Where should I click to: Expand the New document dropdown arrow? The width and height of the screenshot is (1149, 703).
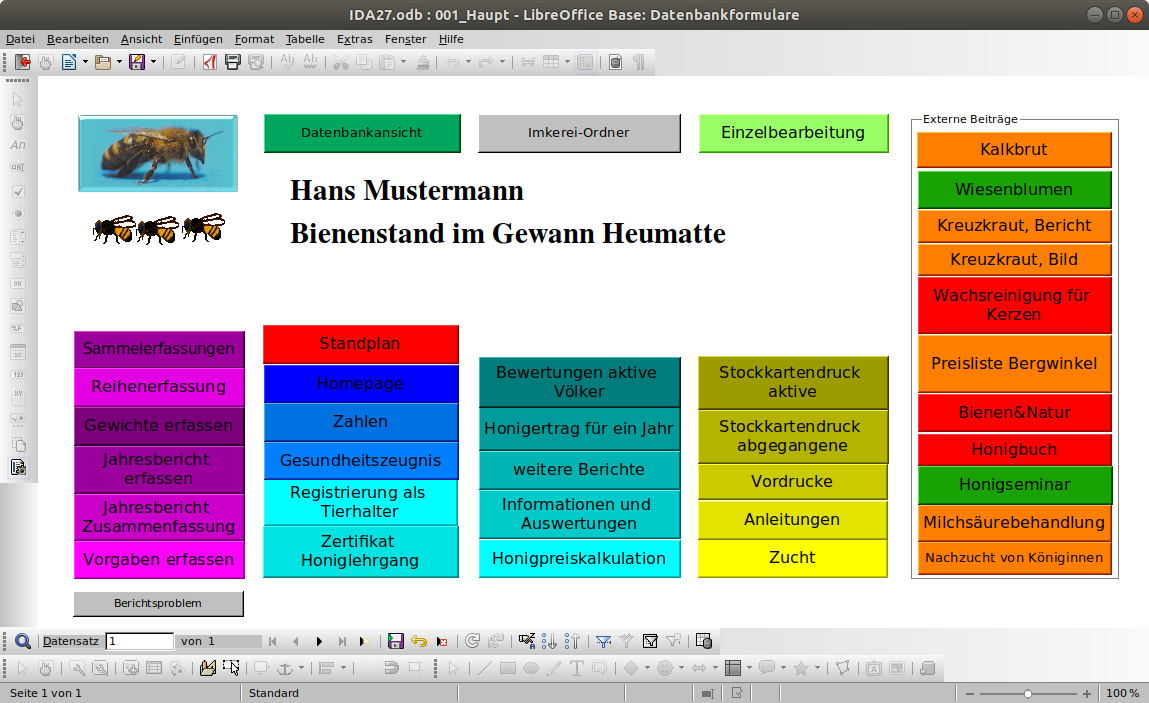click(85, 62)
